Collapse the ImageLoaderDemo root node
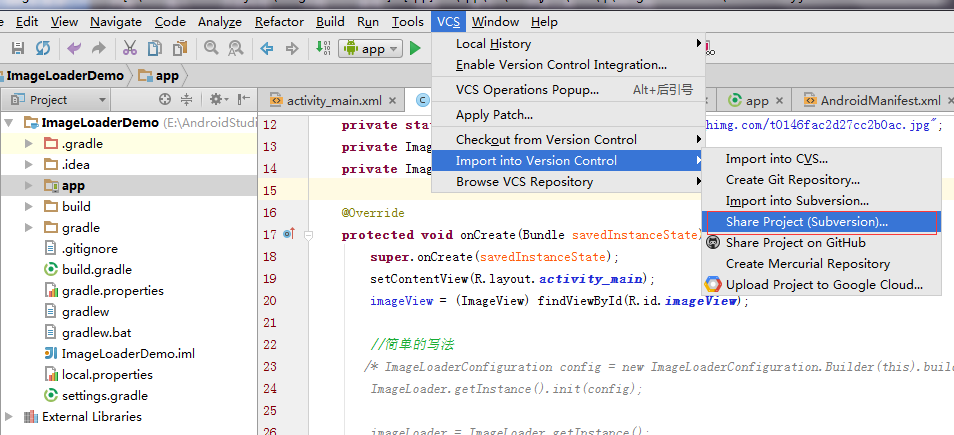The image size is (954, 435). pos(9,123)
